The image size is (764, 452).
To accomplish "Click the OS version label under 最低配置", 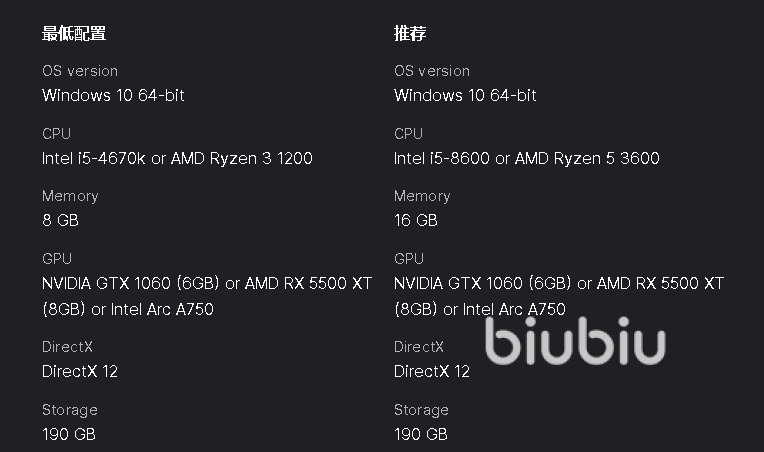I will 80,71.
